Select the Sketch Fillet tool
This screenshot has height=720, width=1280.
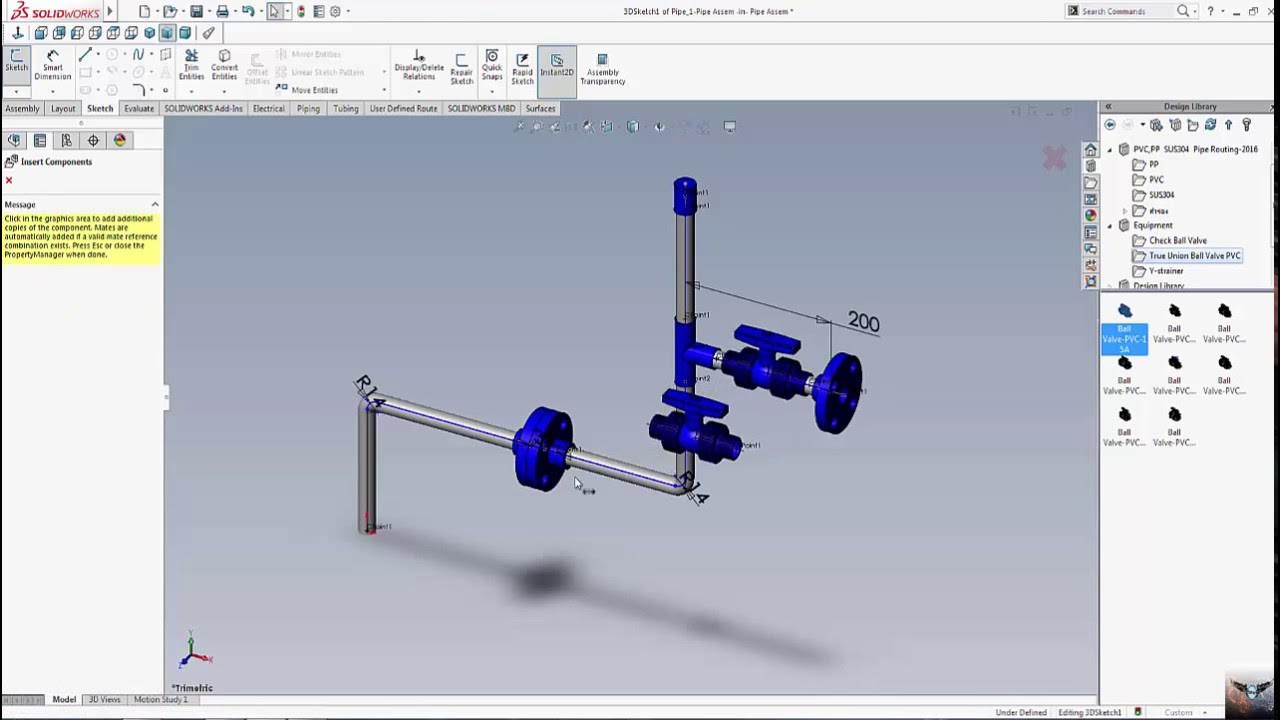pyautogui.click(x=138, y=90)
